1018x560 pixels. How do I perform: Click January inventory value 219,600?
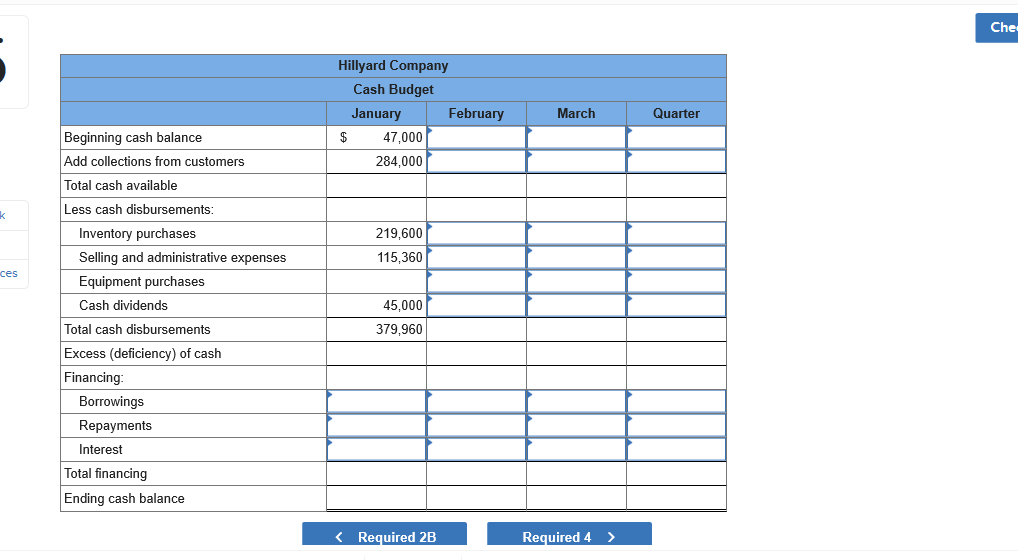point(399,234)
